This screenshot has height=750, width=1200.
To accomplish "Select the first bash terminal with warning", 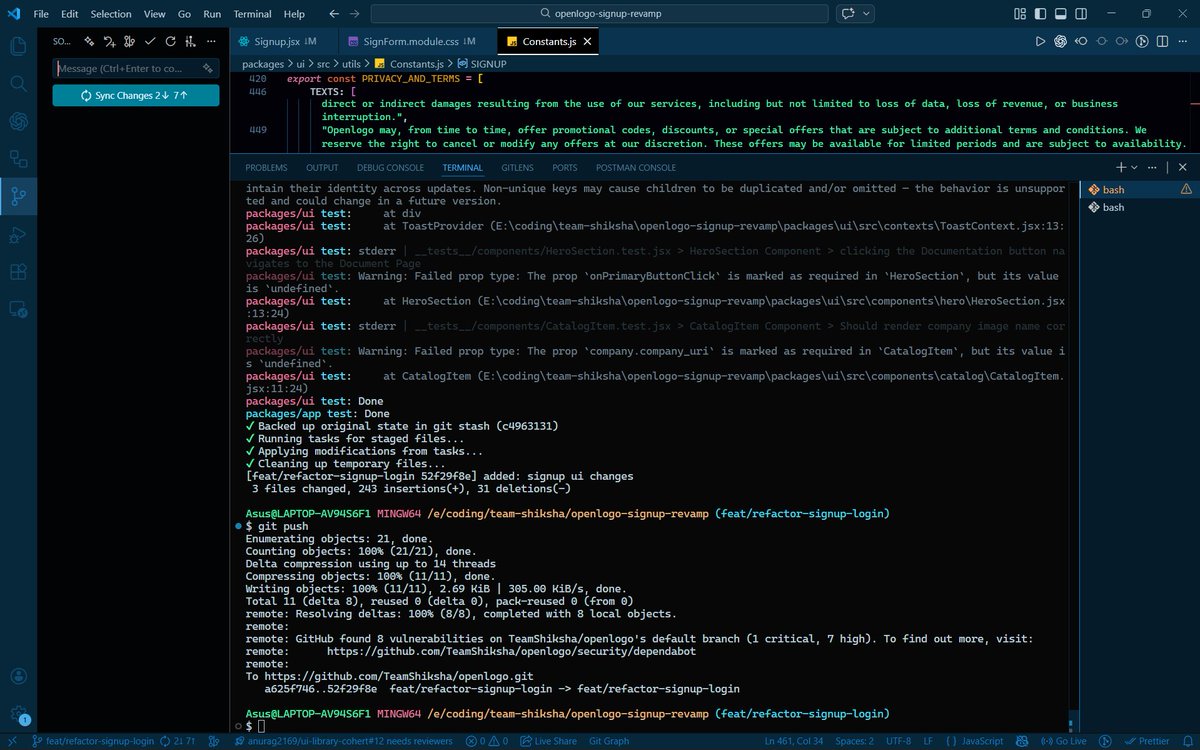I will (x=1140, y=189).
